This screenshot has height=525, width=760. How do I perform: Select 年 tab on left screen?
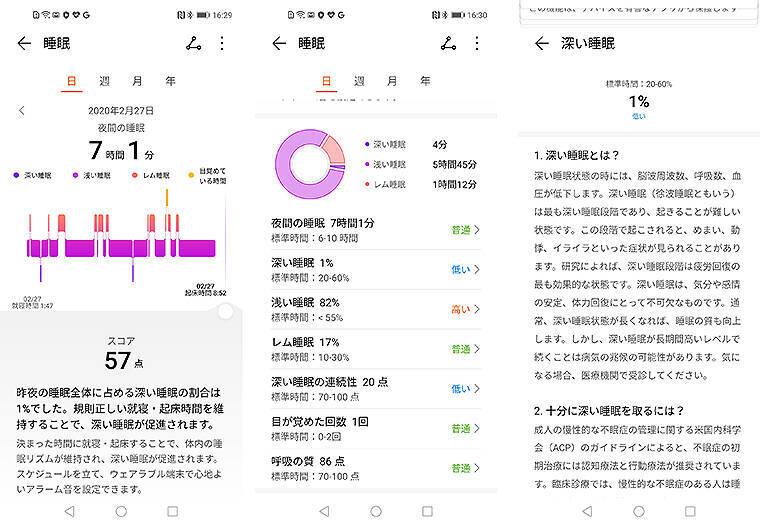(x=170, y=81)
